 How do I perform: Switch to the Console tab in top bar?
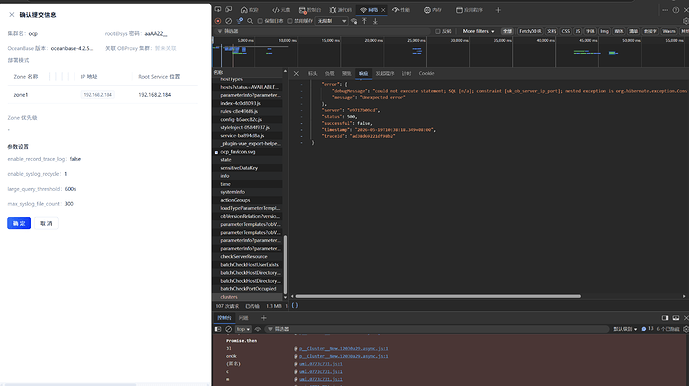[310, 10]
